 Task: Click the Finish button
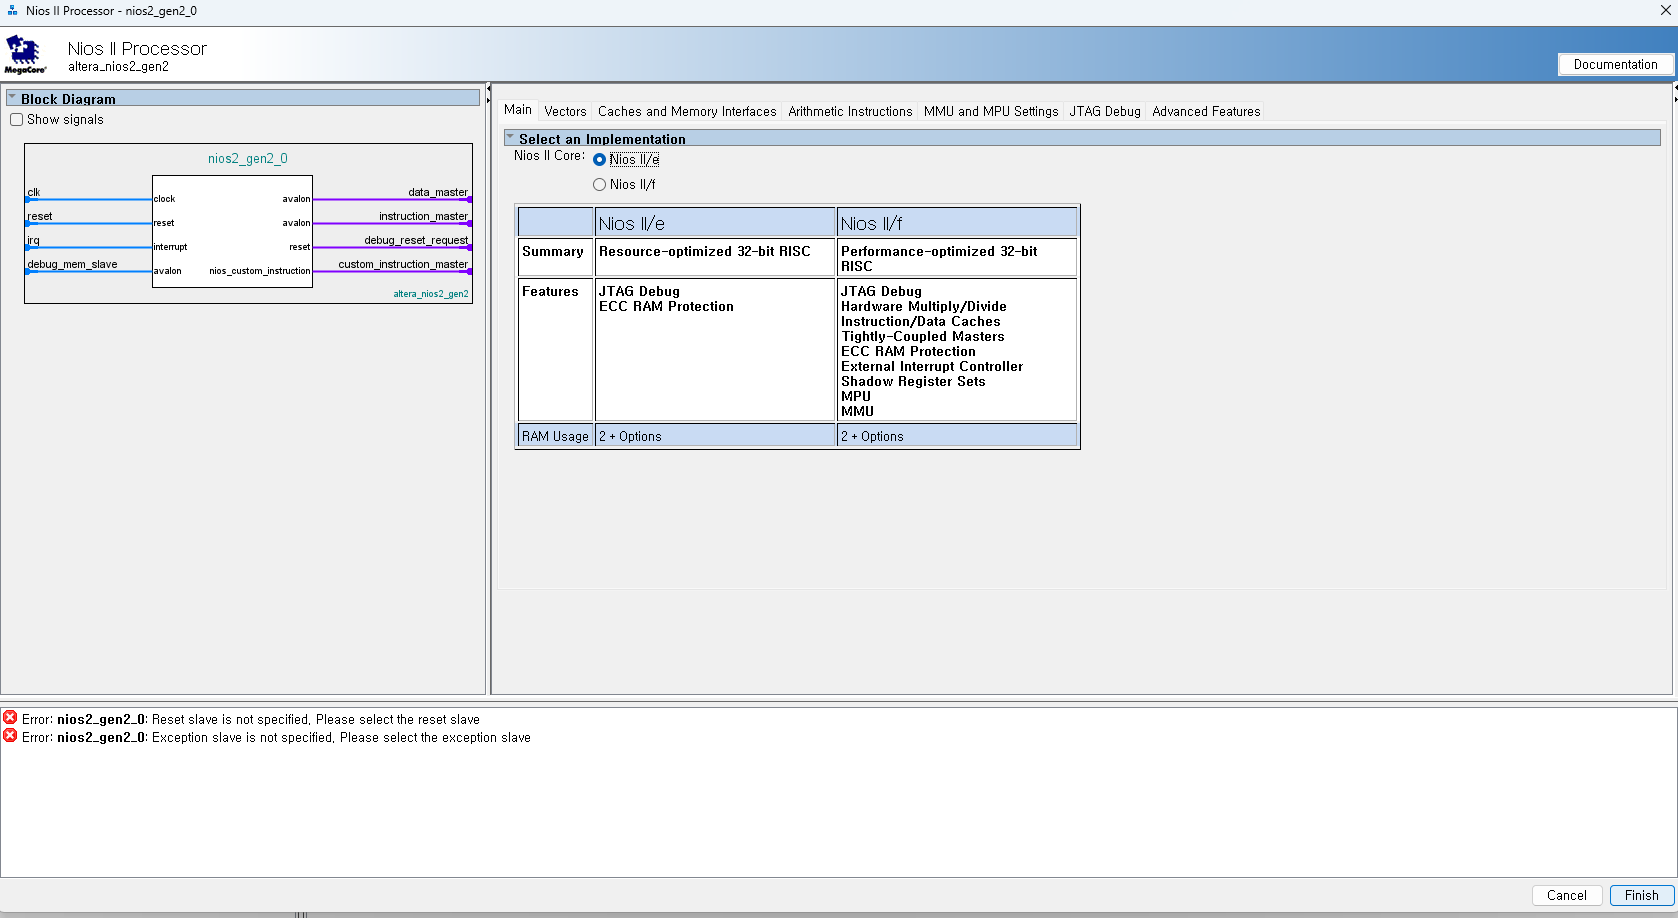1641,895
